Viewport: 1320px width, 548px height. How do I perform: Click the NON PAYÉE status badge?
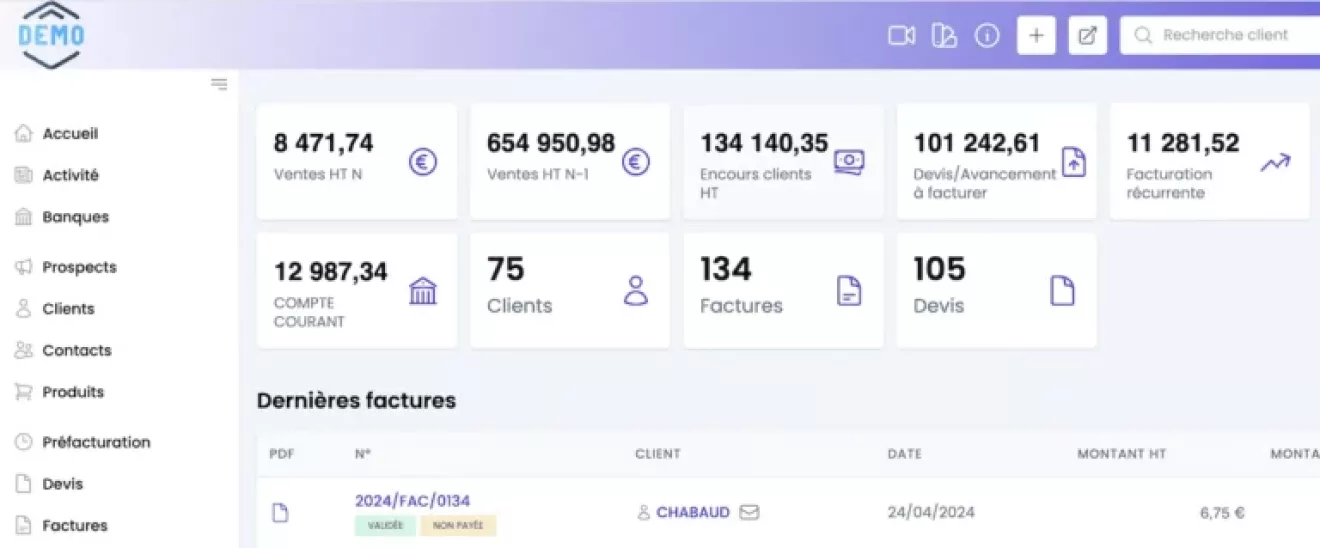coord(458,526)
